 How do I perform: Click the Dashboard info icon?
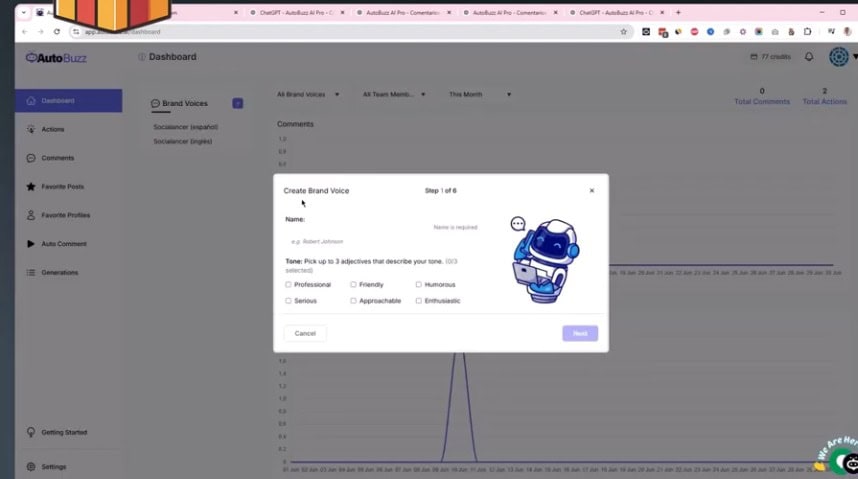142,57
